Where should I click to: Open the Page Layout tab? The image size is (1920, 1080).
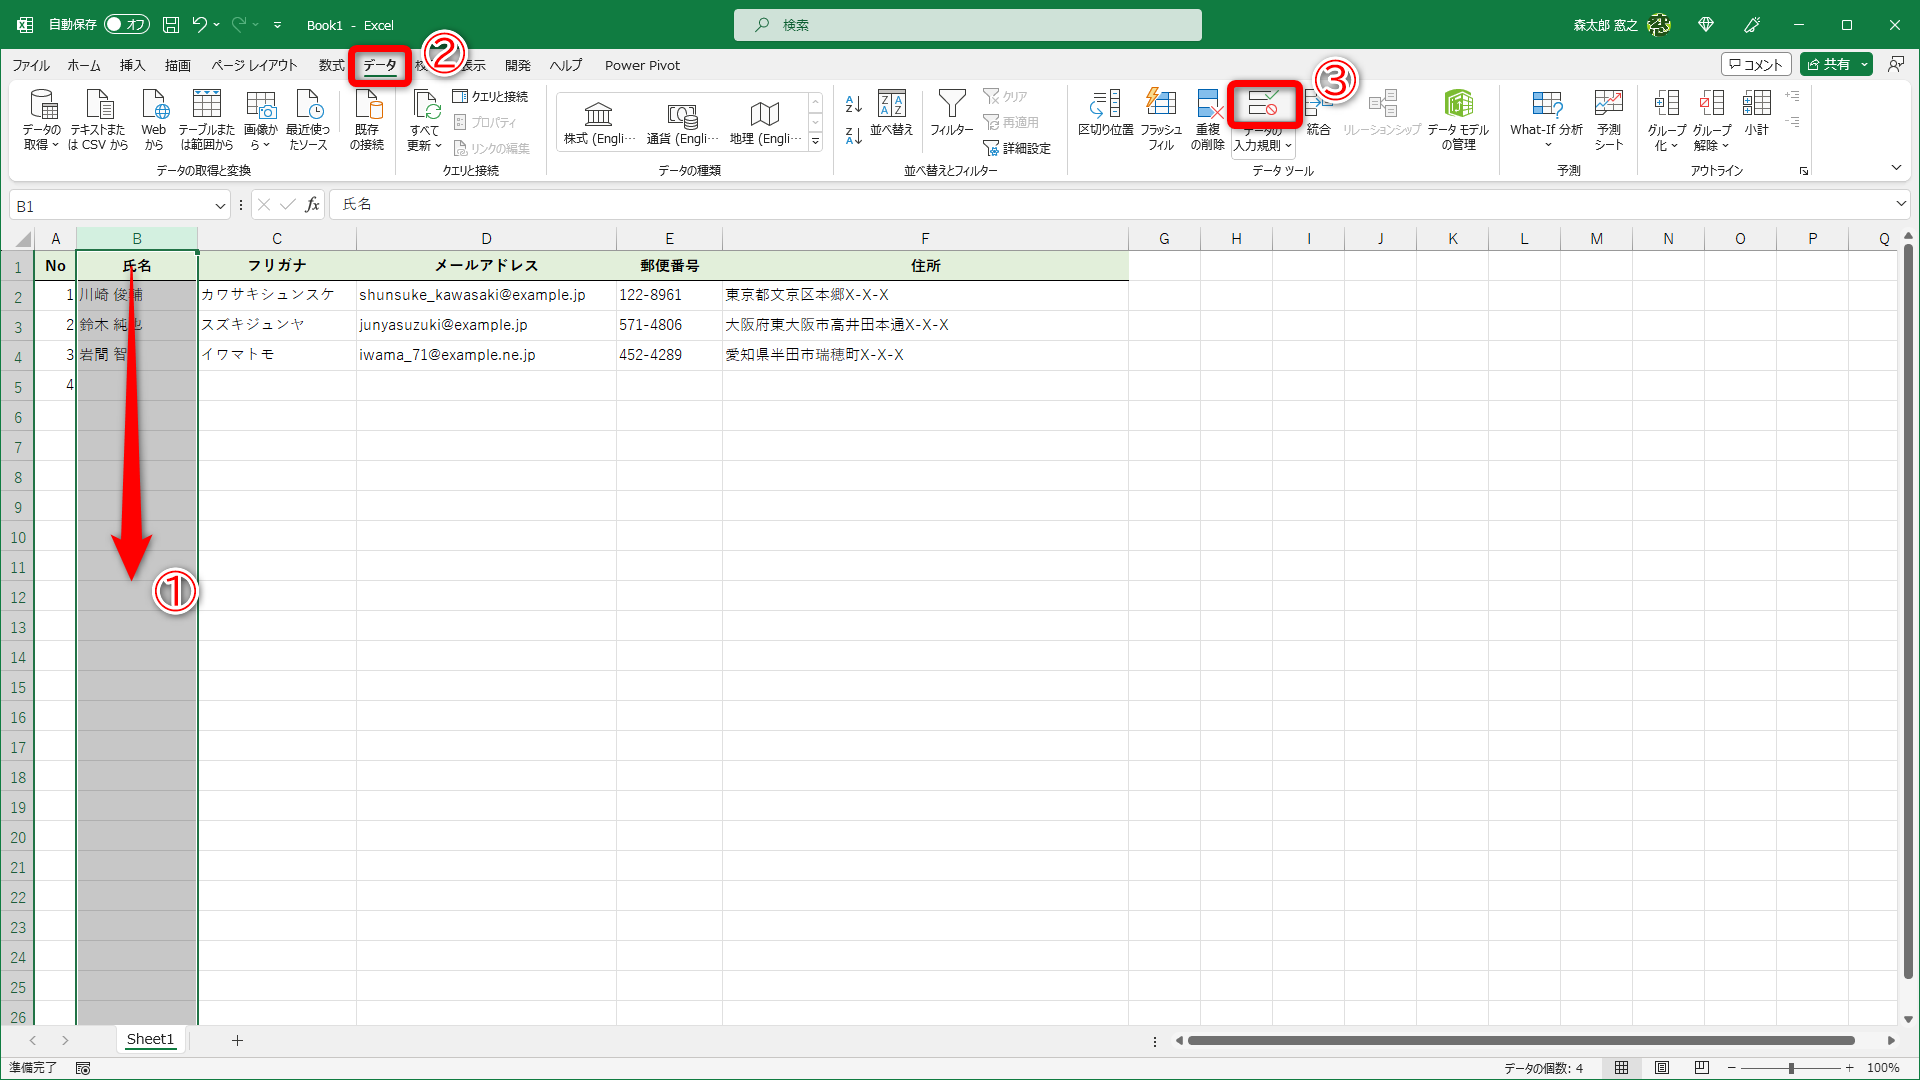click(254, 65)
